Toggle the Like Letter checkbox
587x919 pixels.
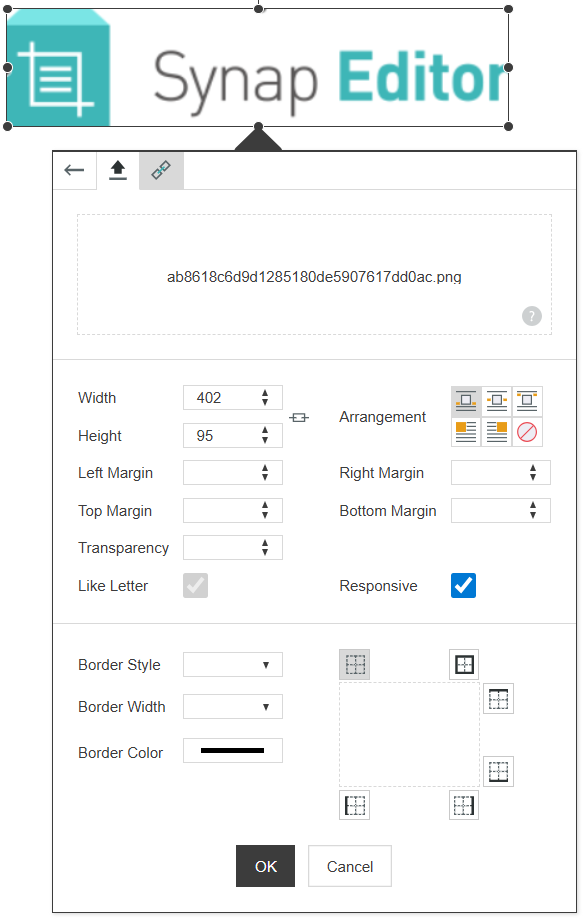pos(196,586)
